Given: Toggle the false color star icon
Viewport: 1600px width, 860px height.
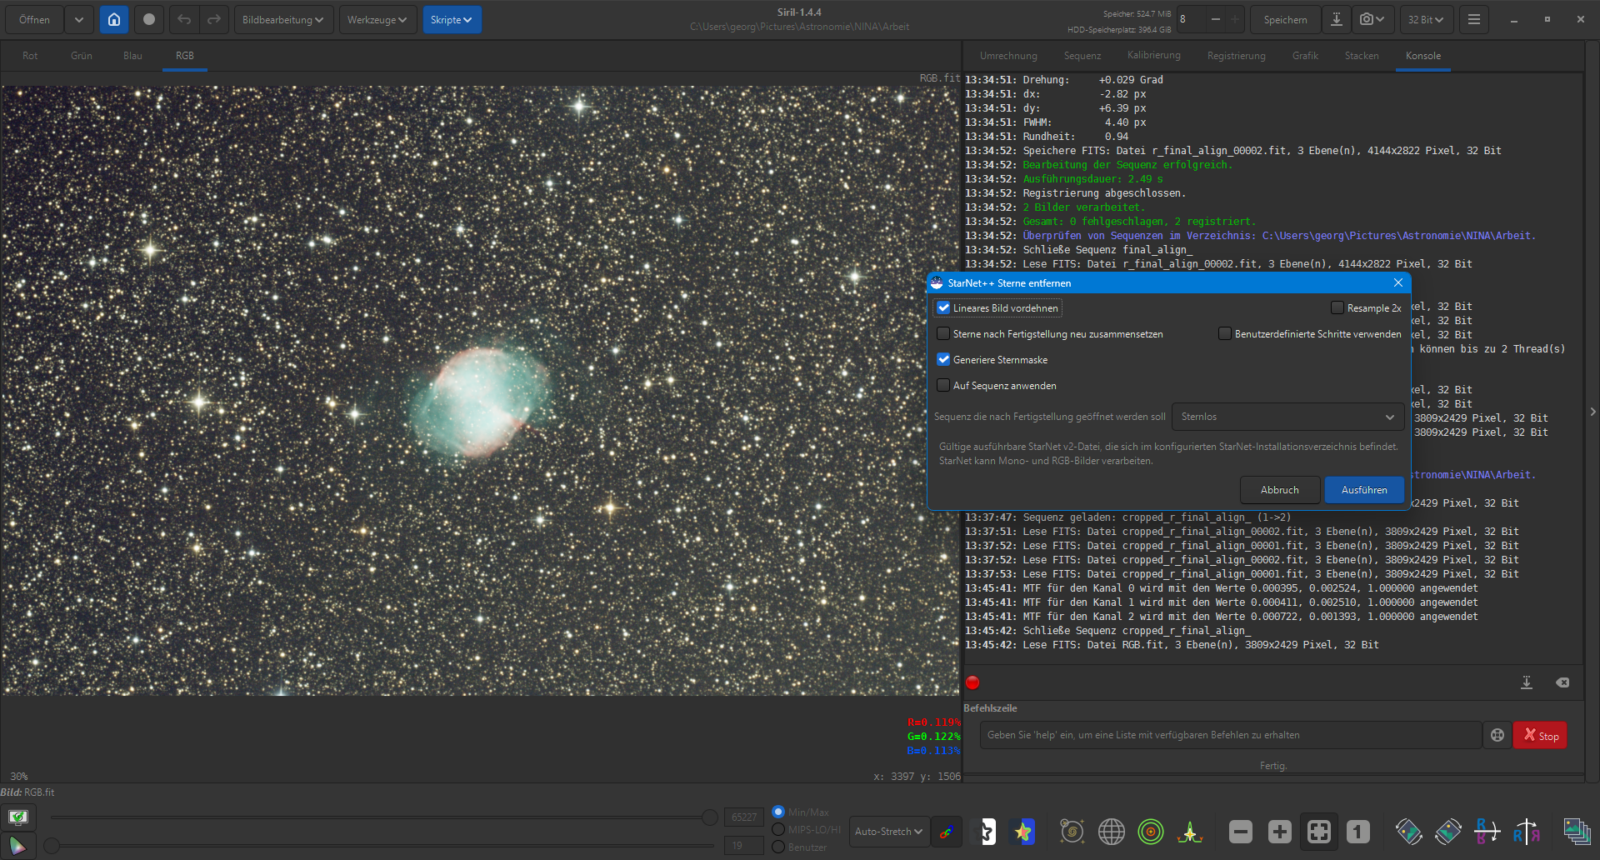Looking at the screenshot, I should coord(1023,831).
